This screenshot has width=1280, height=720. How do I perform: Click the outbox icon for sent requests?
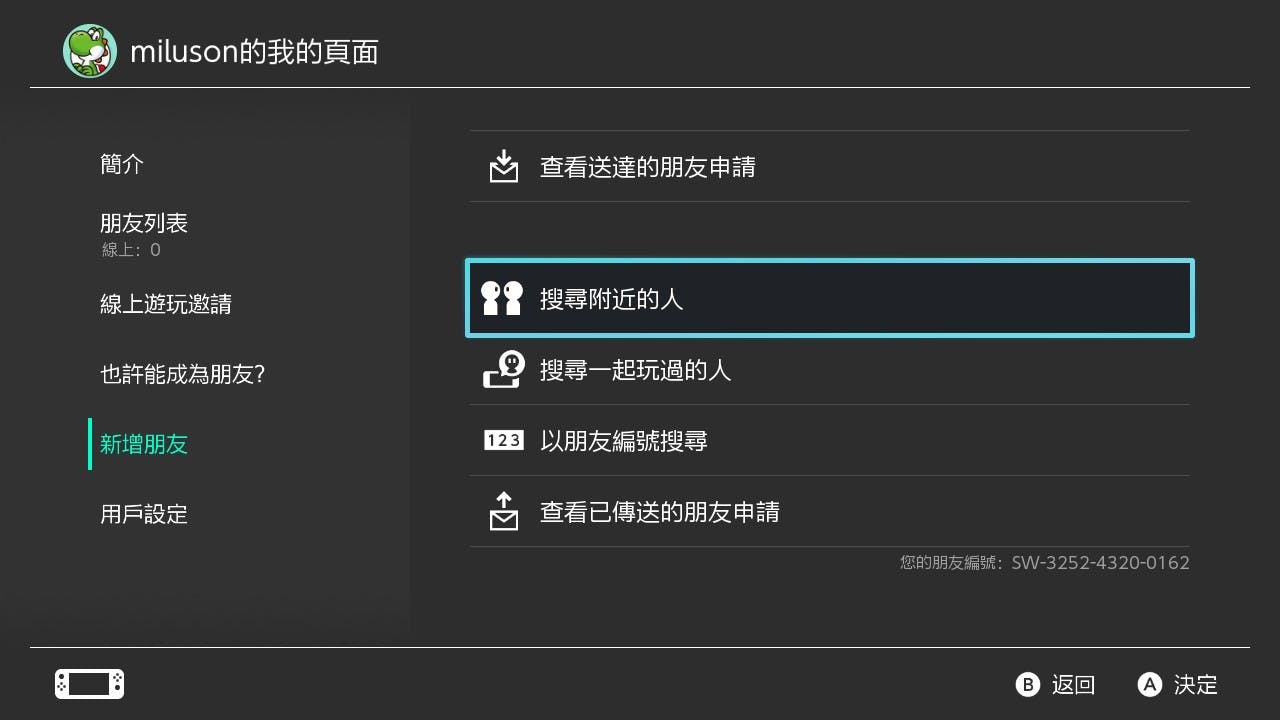[504, 511]
